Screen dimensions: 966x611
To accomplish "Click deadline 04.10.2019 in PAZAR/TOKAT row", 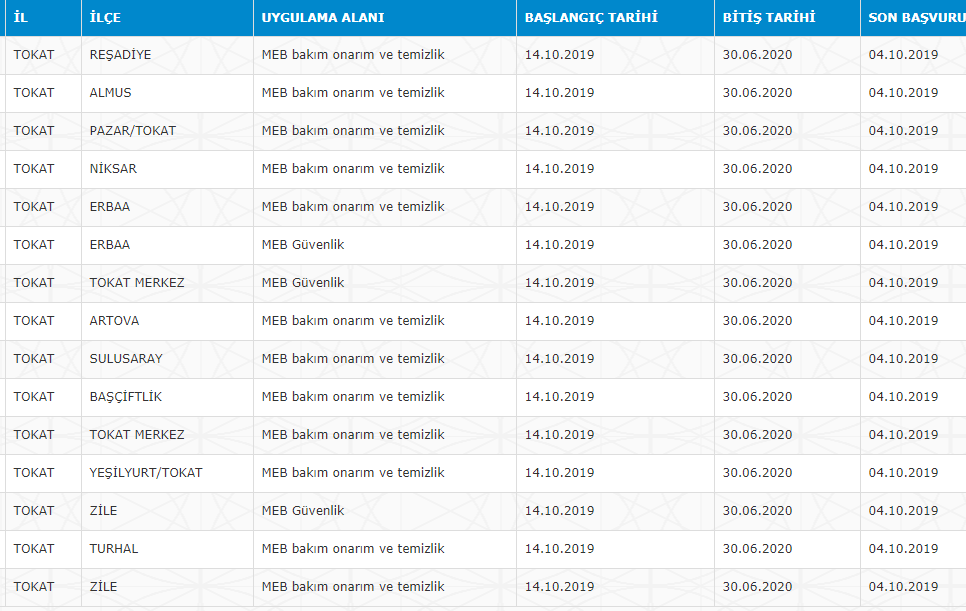I will [903, 131].
